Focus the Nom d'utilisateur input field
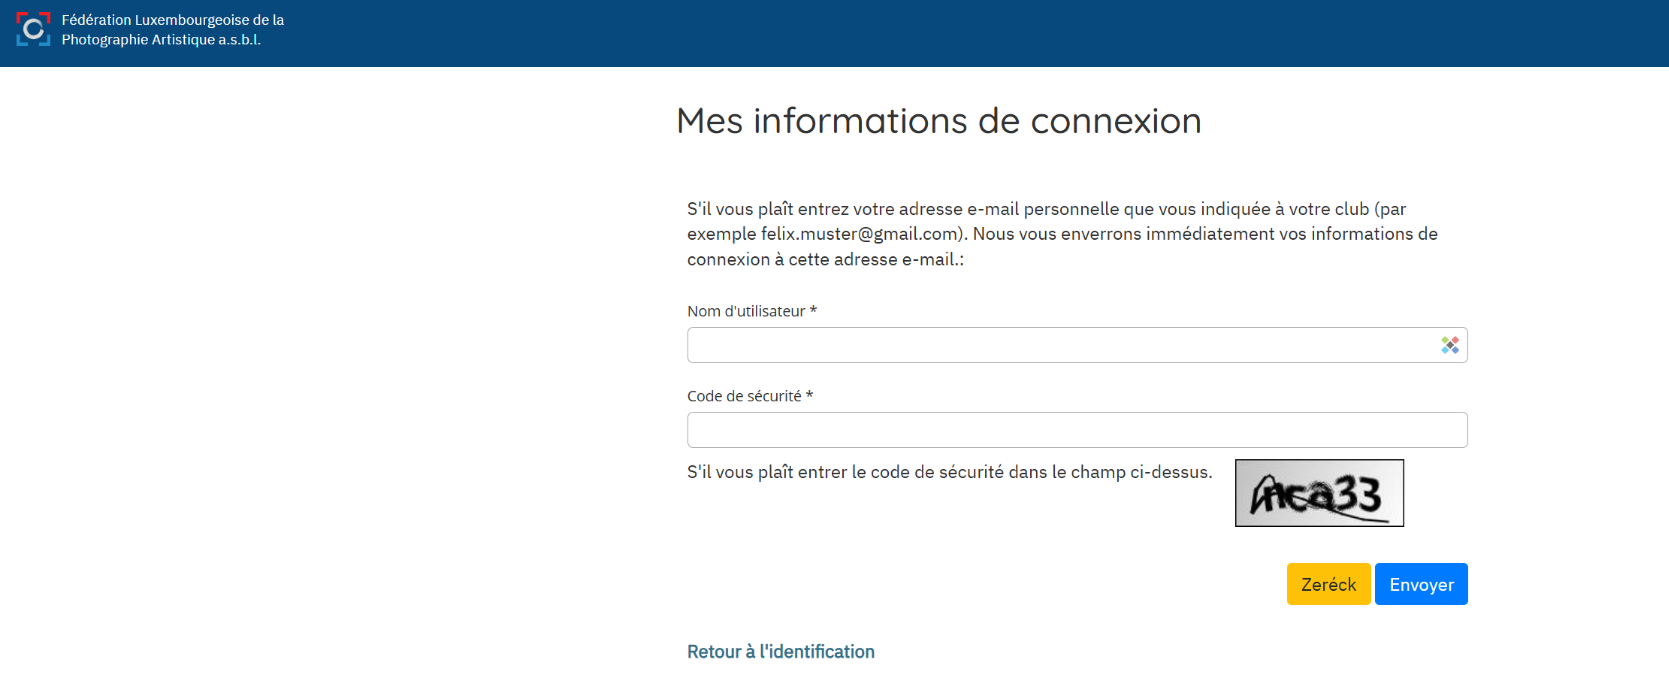The height and width of the screenshot is (692, 1669). coord(1060,345)
